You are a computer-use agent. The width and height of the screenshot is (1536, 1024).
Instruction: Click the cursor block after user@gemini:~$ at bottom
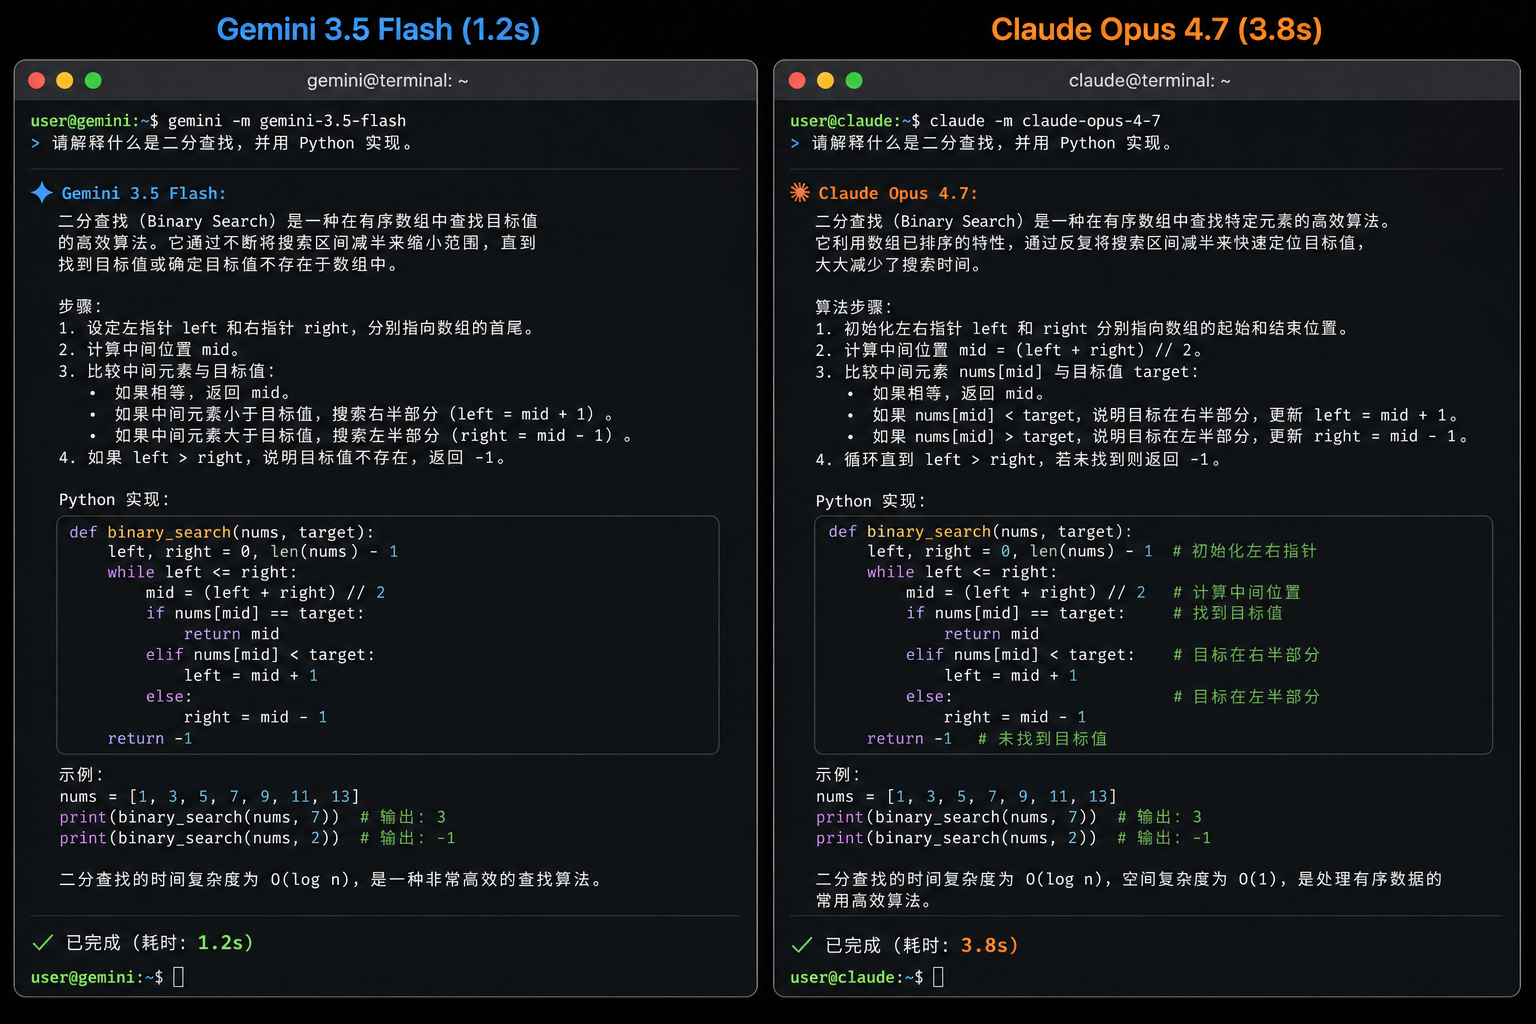[x=179, y=977]
